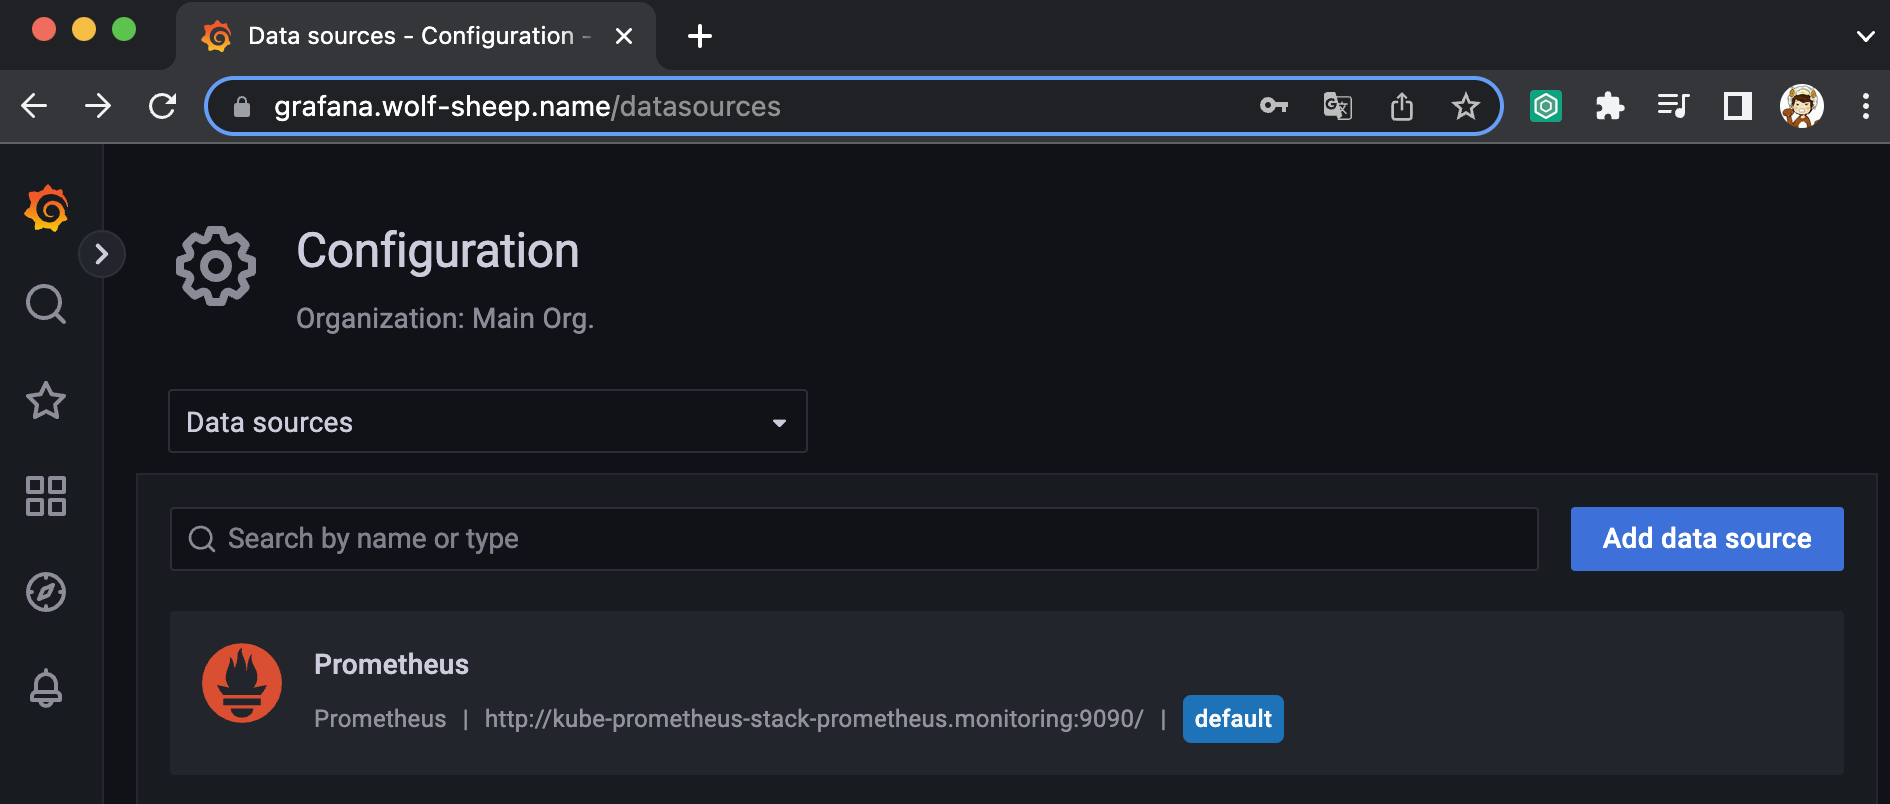The image size is (1890, 804).
Task: Reload the Grafana page
Action: (162, 106)
